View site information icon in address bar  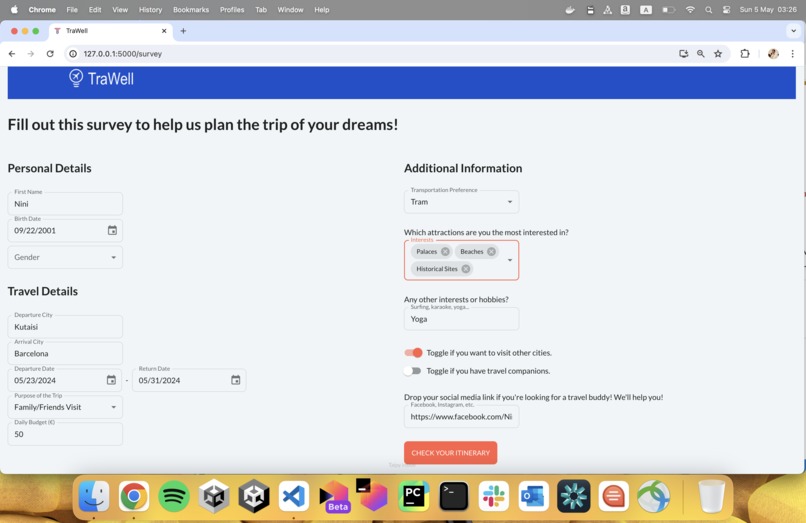click(73, 53)
